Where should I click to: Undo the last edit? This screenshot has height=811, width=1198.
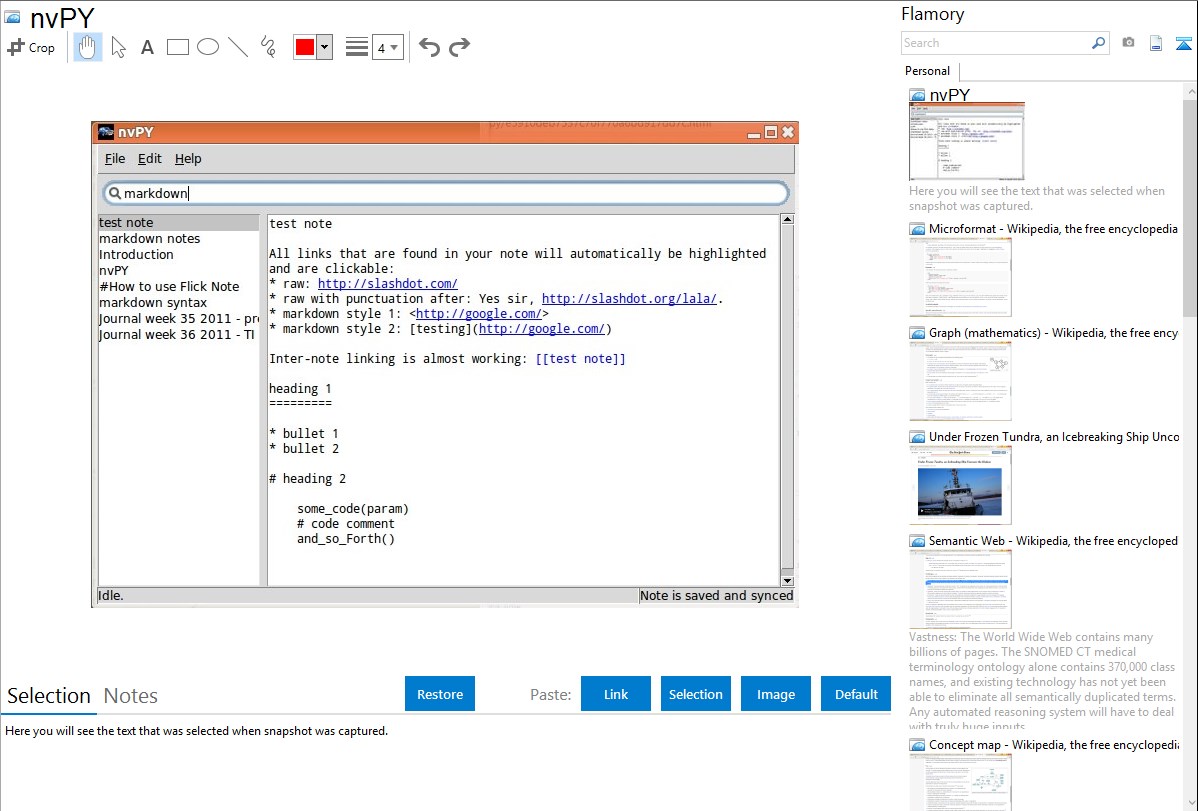(429, 47)
